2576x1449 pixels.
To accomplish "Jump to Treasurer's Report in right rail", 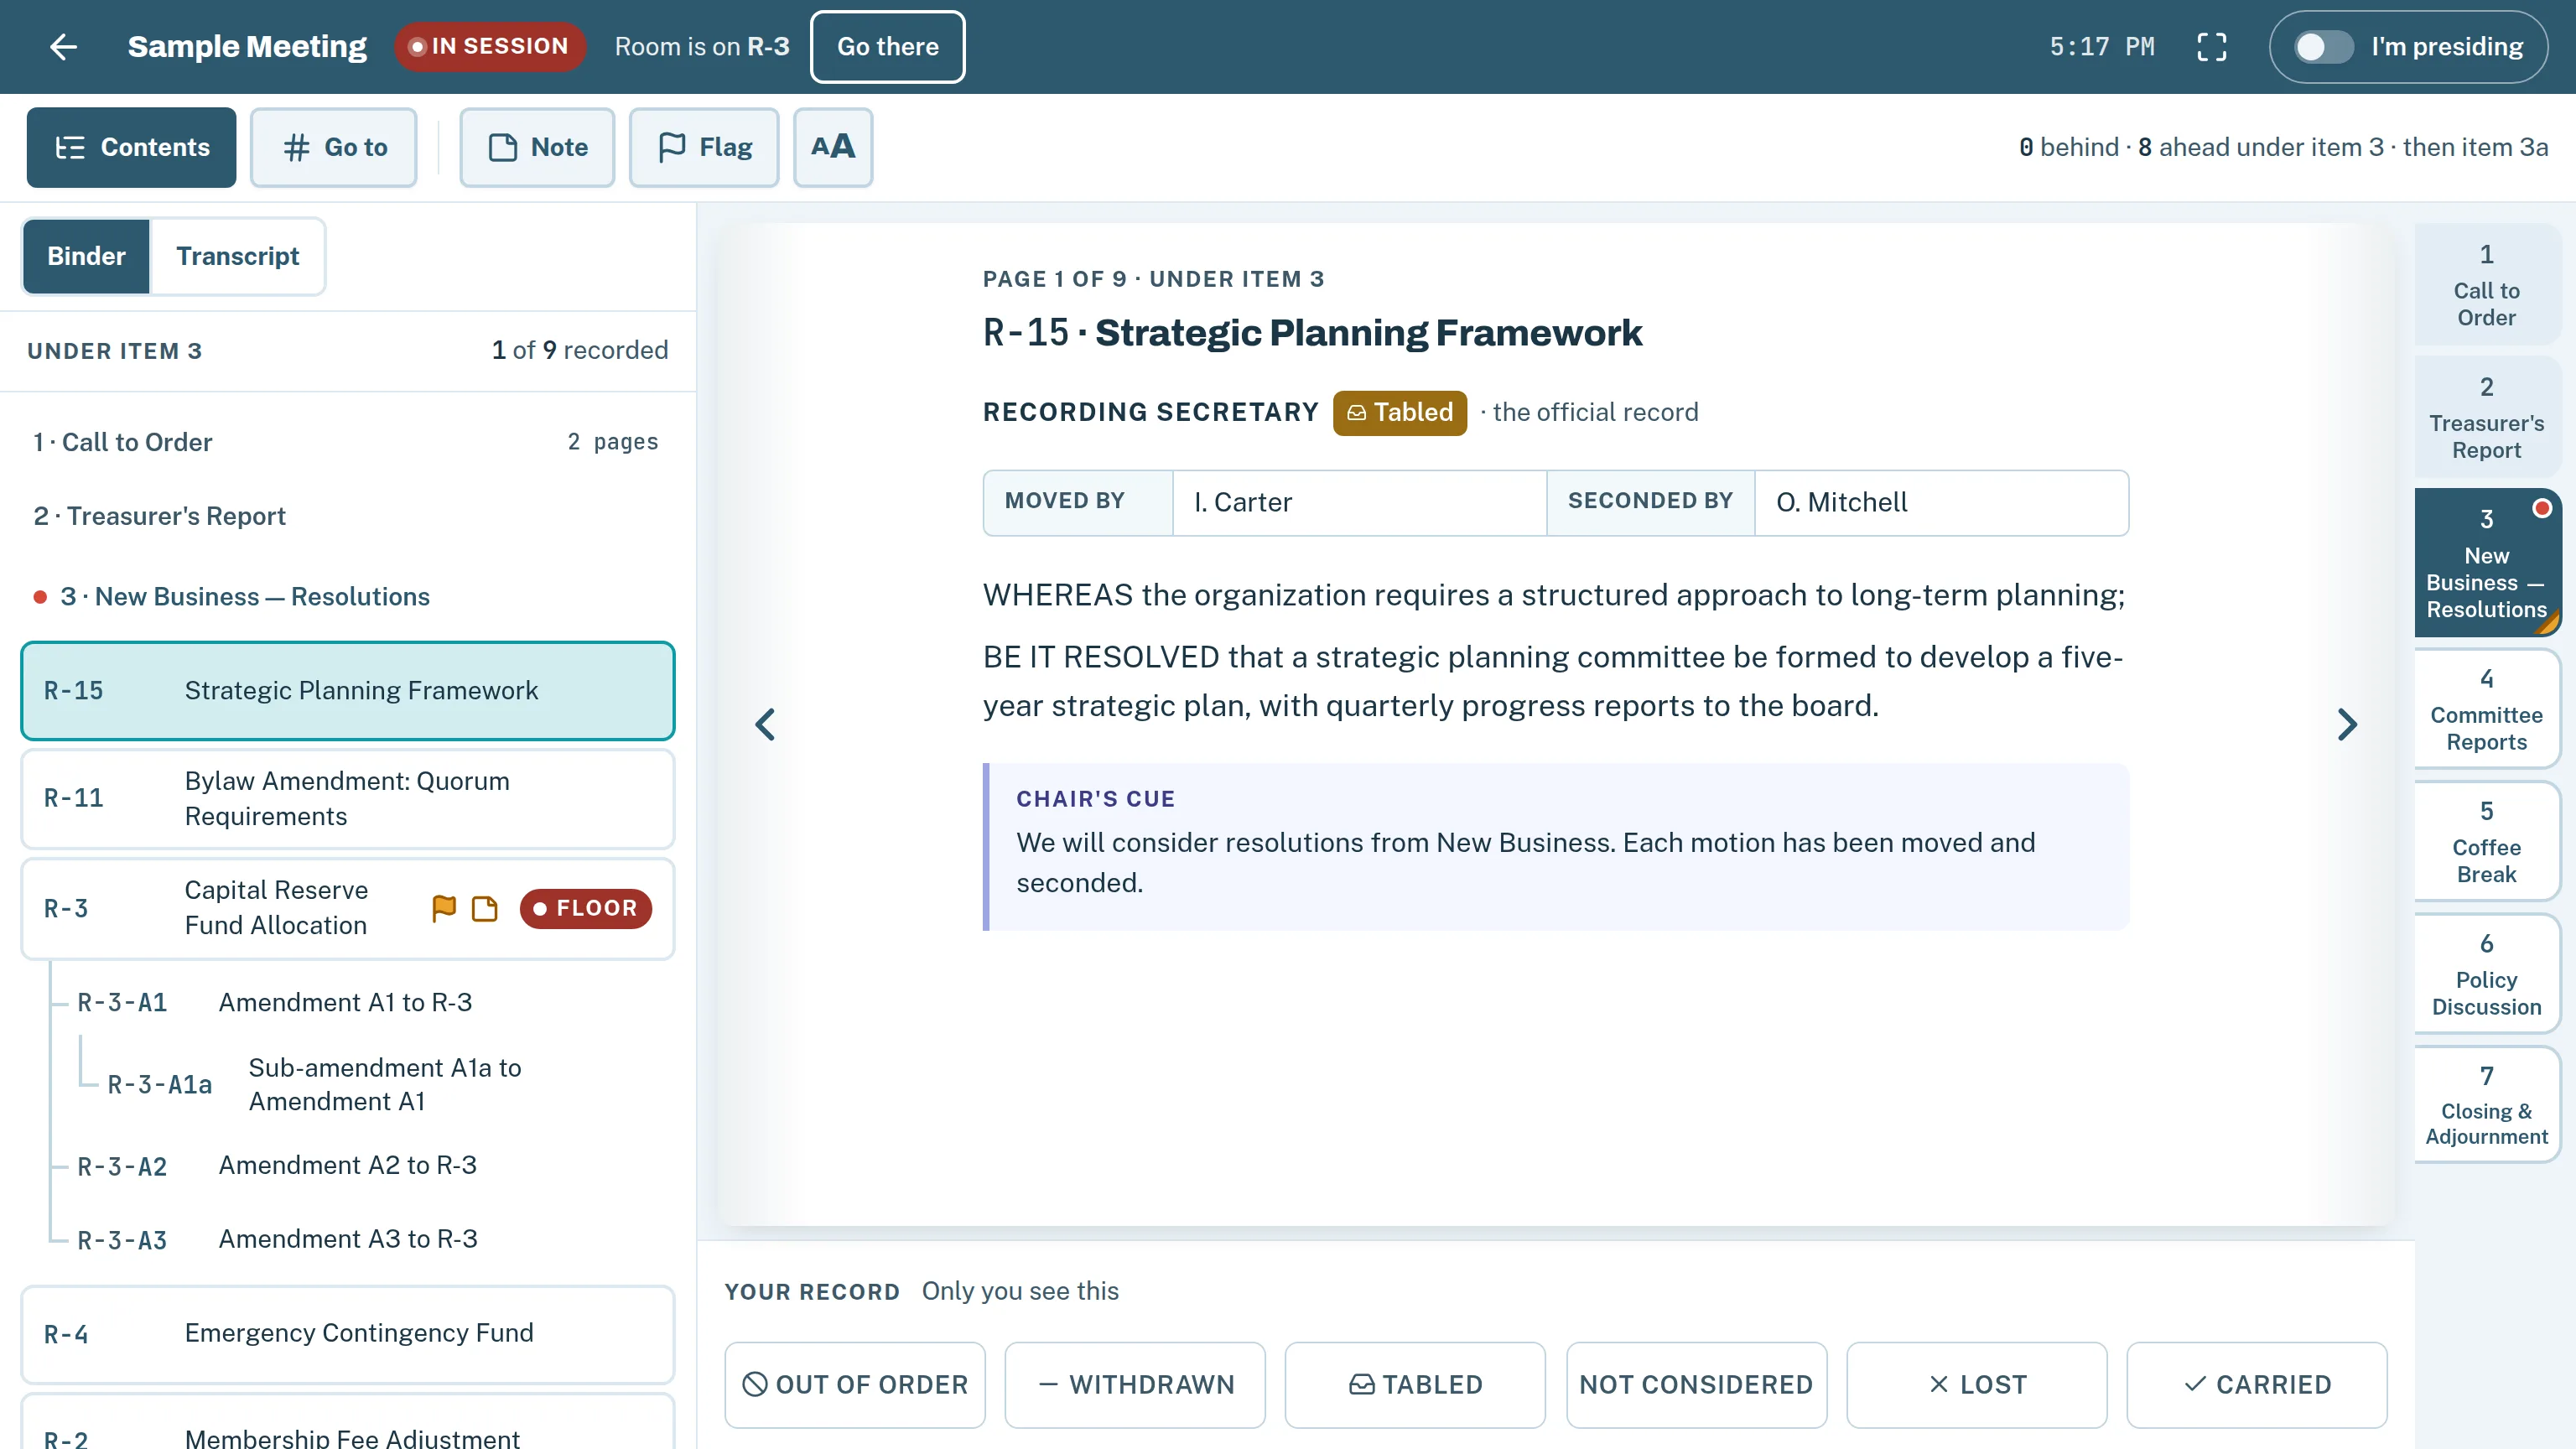I will [2486, 418].
